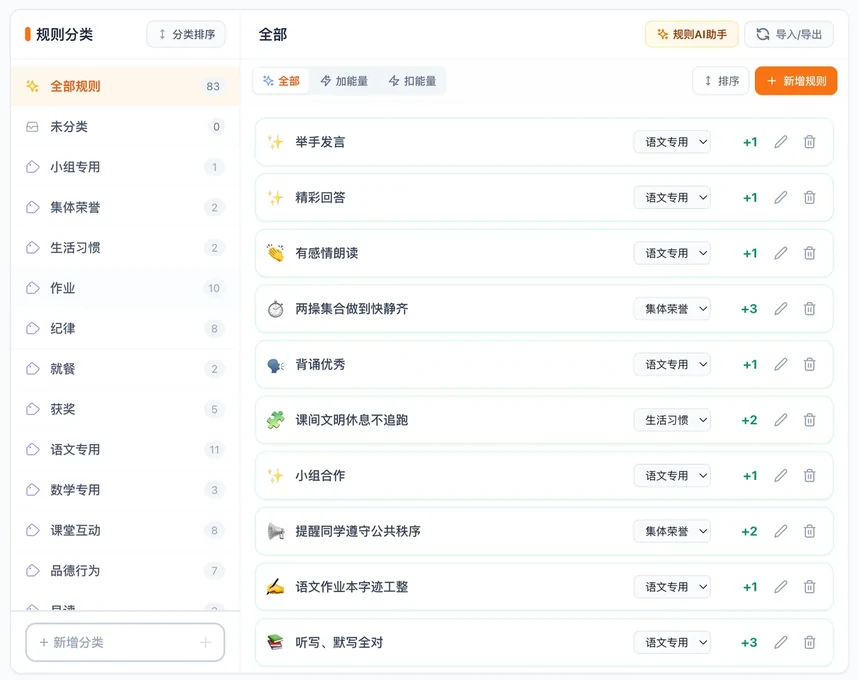Switch to the 加能量 filter tab
This screenshot has width=859, height=680.
[344, 81]
